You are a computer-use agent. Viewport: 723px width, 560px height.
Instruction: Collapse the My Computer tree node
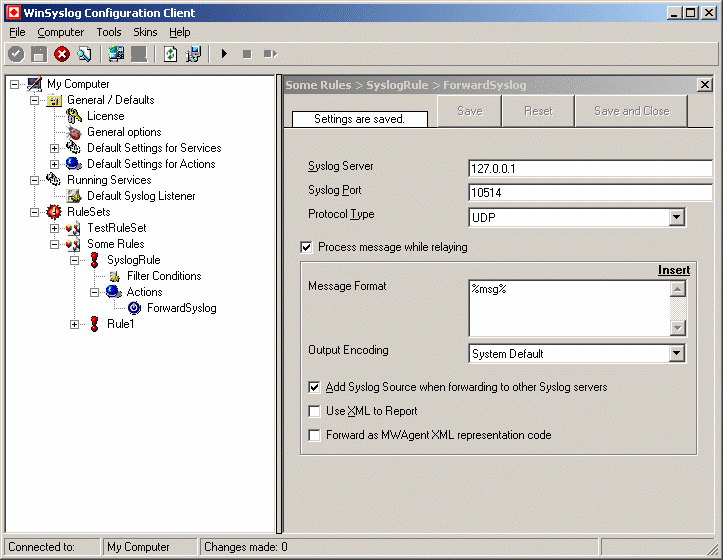click(15, 84)
